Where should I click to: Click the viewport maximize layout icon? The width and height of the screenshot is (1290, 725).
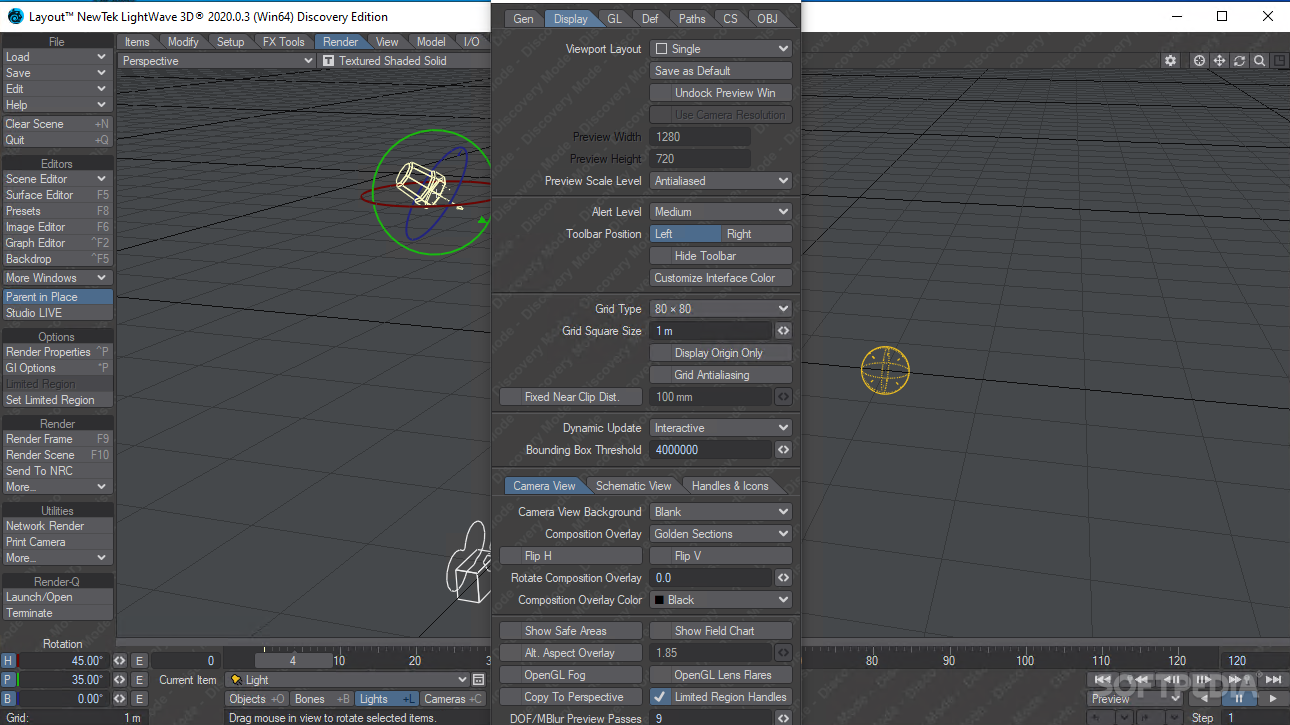coord(1280,61)
